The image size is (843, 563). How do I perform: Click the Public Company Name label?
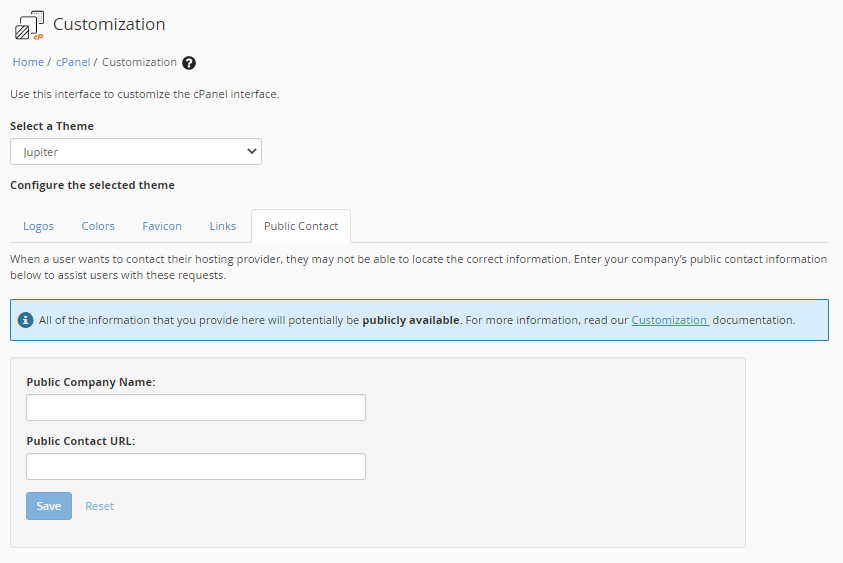tap(91, 382)
